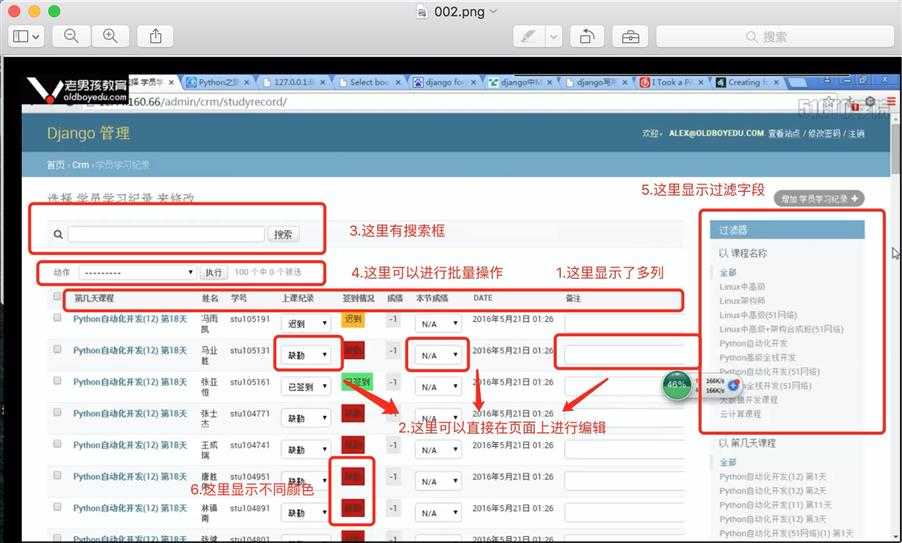Switch to the 127.0.0.1 browser tab
Image resolution: width=902 pixels, height=543 pixels.
293,83
